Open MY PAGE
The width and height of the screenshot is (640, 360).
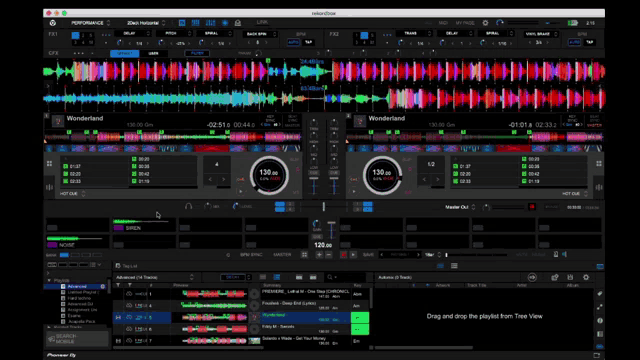coord(465,23)
